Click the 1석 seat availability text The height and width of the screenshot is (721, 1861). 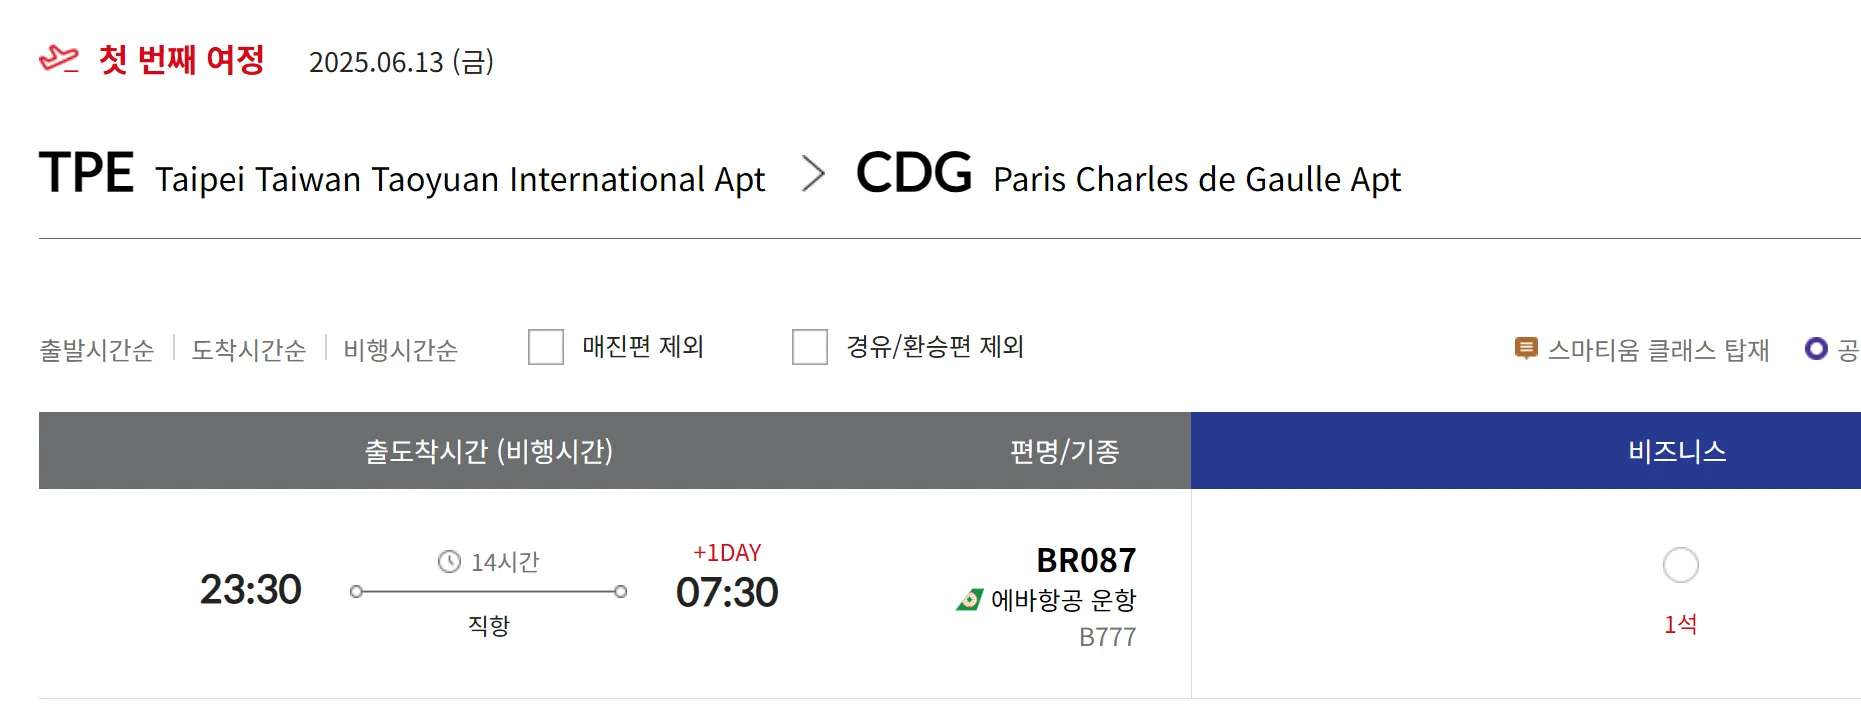[1681, 624]
